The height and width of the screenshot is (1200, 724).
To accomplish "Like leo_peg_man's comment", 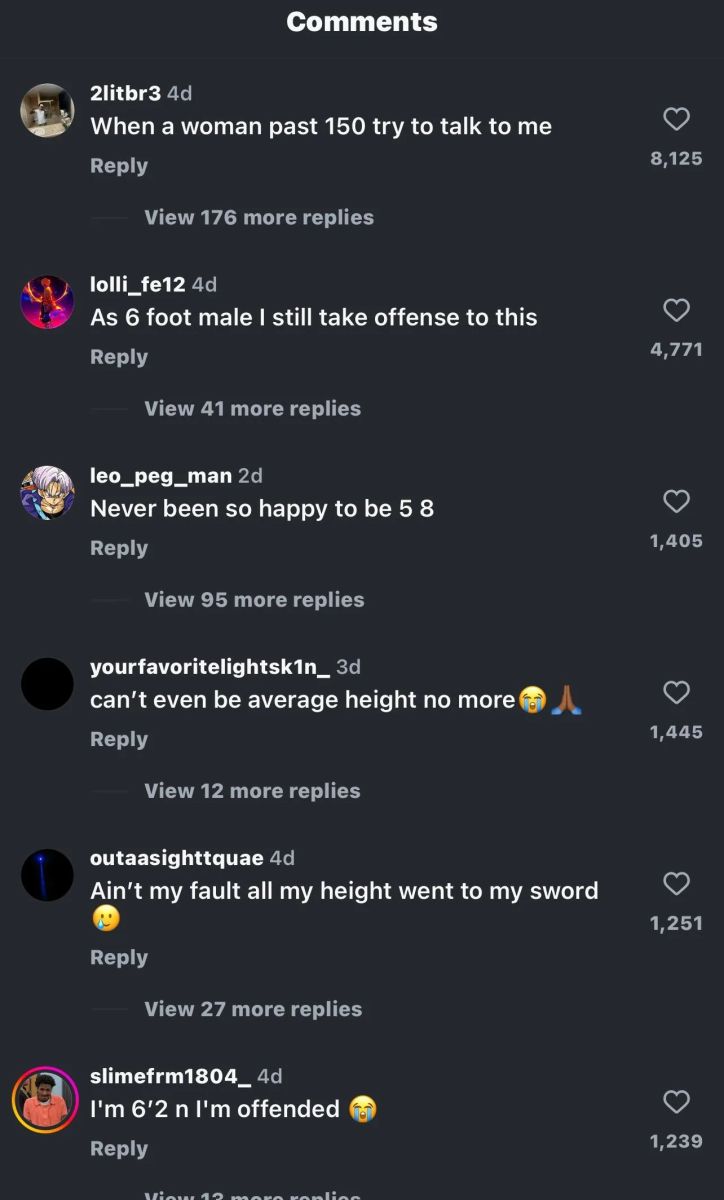I will 677,501.
